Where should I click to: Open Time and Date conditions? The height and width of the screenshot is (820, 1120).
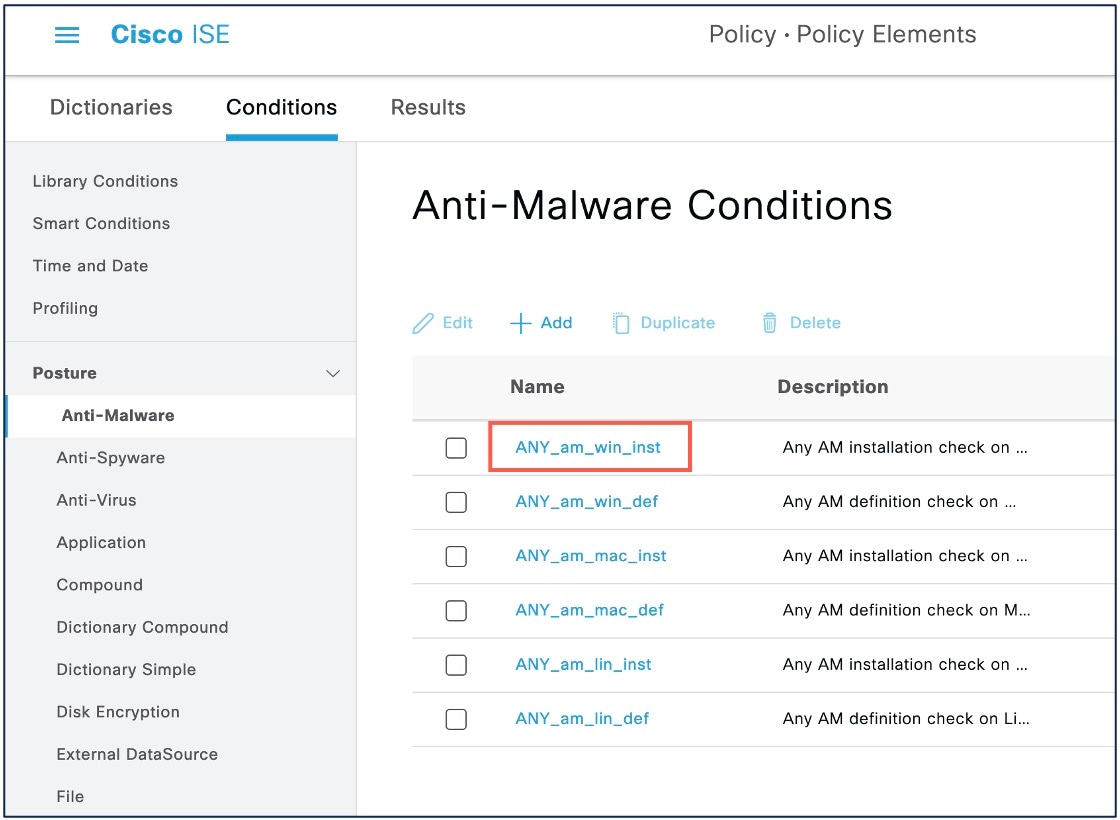[x=90, y=266]
